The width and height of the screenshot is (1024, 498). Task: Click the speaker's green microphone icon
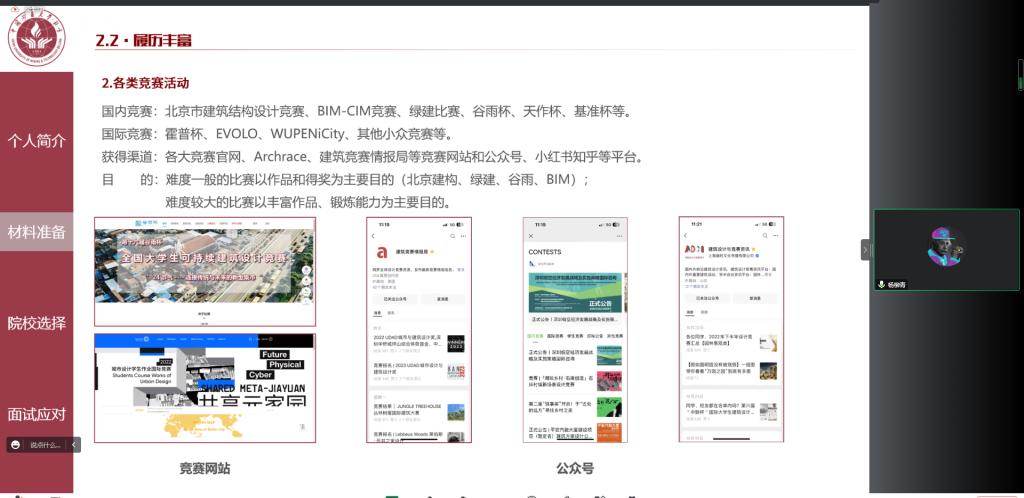click(x=881, y=284)
